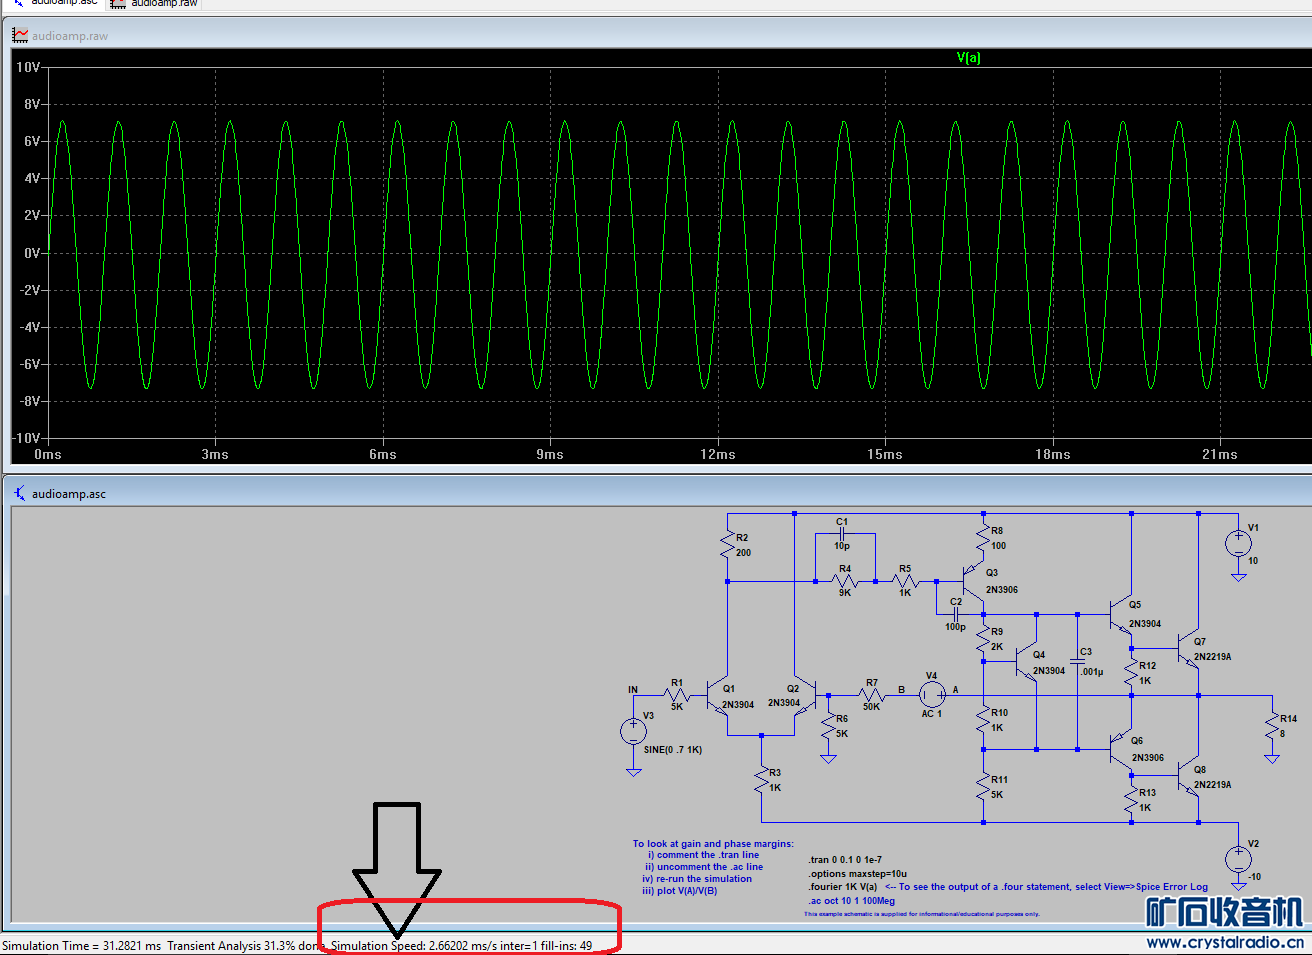Select the V3 sine voltage source symbol

(x=633, y=732)
